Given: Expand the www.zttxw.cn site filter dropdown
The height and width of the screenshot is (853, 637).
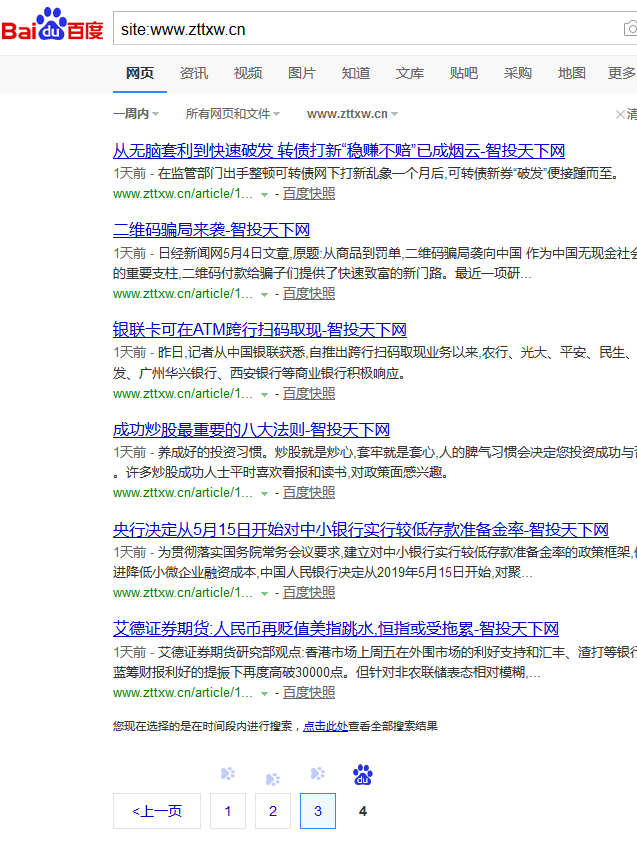Looking at the screenshot, I should (x=352, y=114).
